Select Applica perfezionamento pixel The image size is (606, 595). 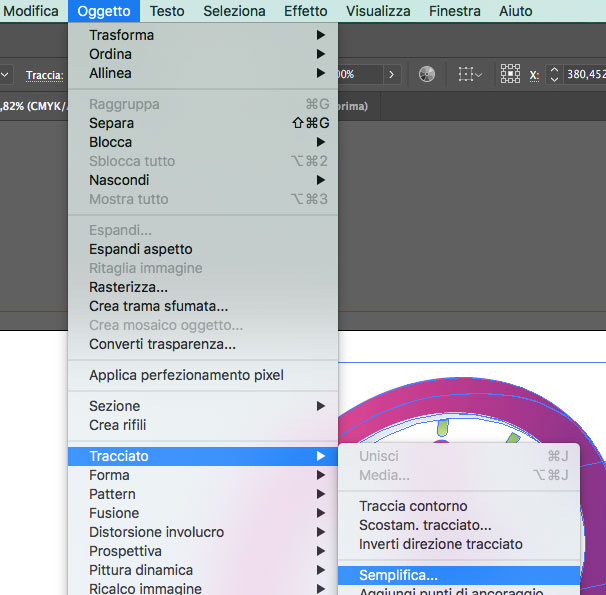(203, 375)
